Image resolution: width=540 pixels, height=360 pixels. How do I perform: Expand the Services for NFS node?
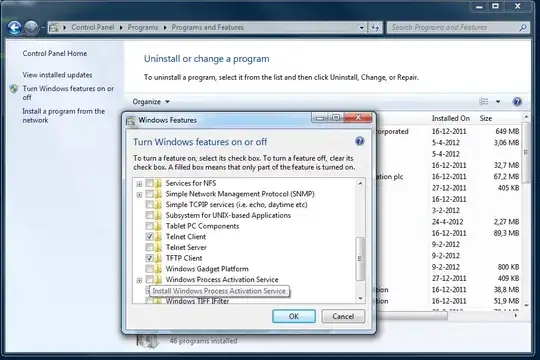click(x=139, y=184)
